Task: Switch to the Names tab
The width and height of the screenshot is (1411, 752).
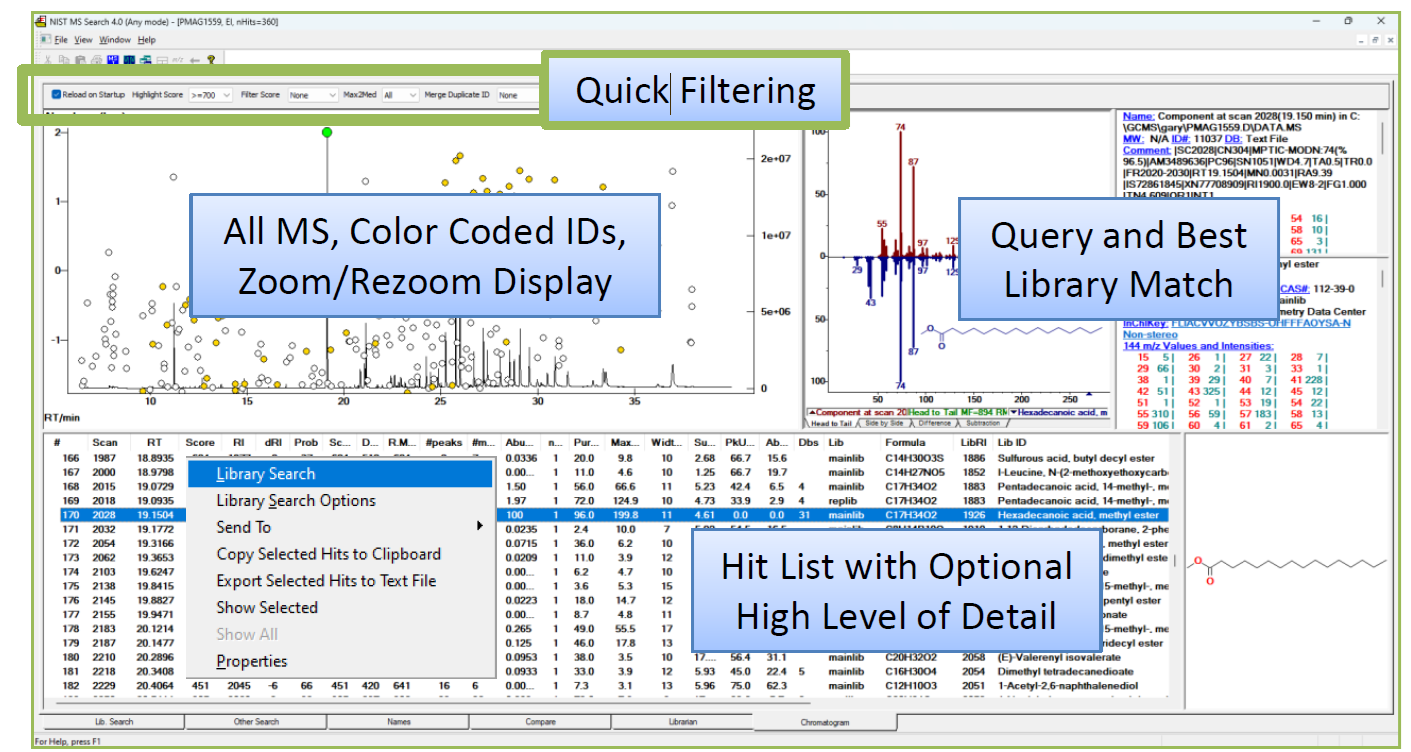Action: click(399, 721)
